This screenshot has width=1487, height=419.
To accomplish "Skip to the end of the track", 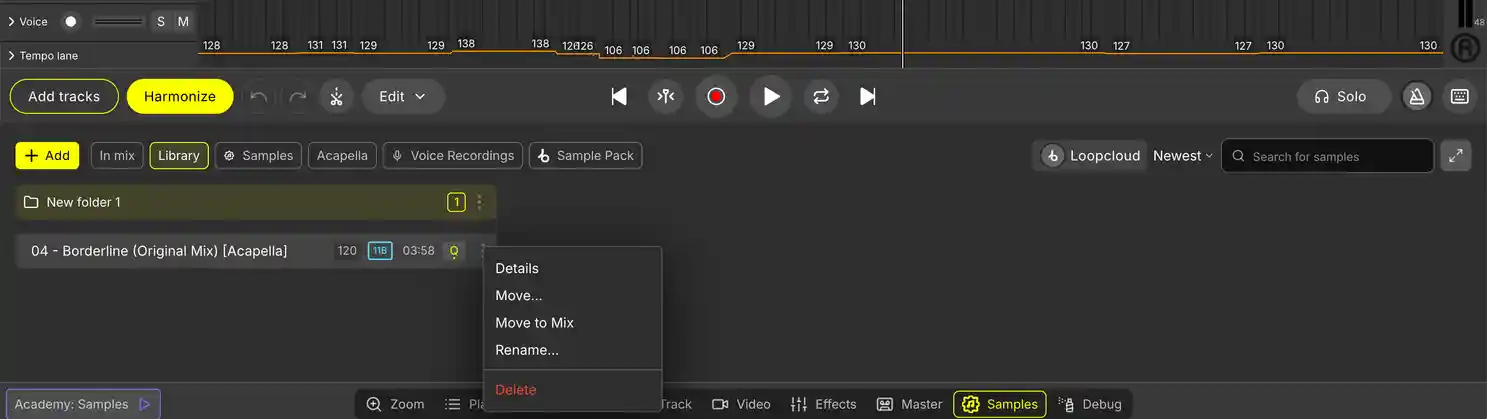I will tap(868, 97).
